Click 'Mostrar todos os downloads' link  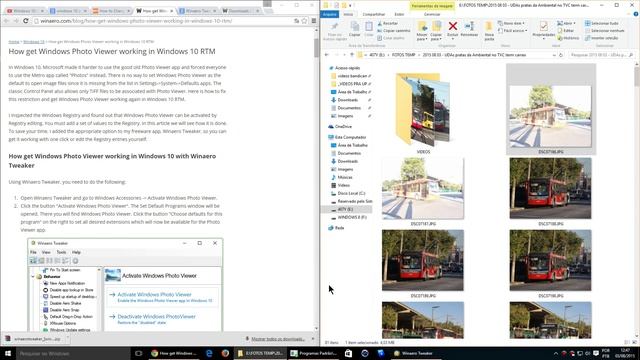[278, 339]
